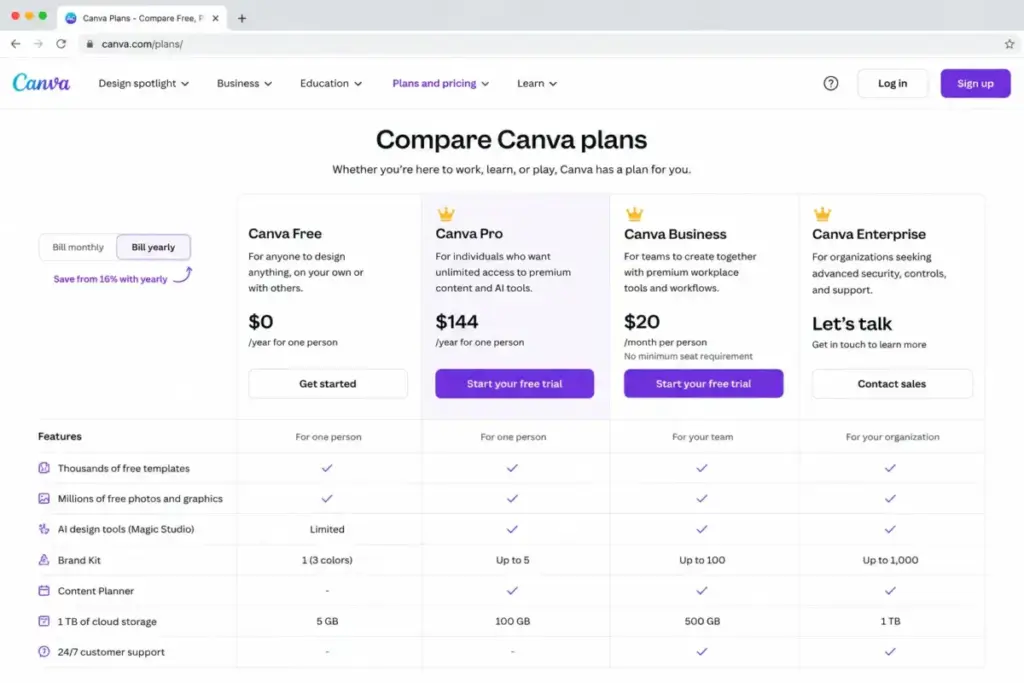Click the 1 (3 colors) Brand Kit cell
The height and width of the screenshot is (683, 1024).
pyautogui.click(x=327, y=560)
